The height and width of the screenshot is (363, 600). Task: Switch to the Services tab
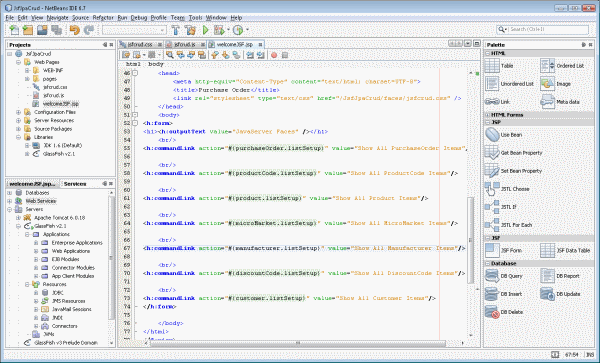pyautogui.click(x=75, y=184)
